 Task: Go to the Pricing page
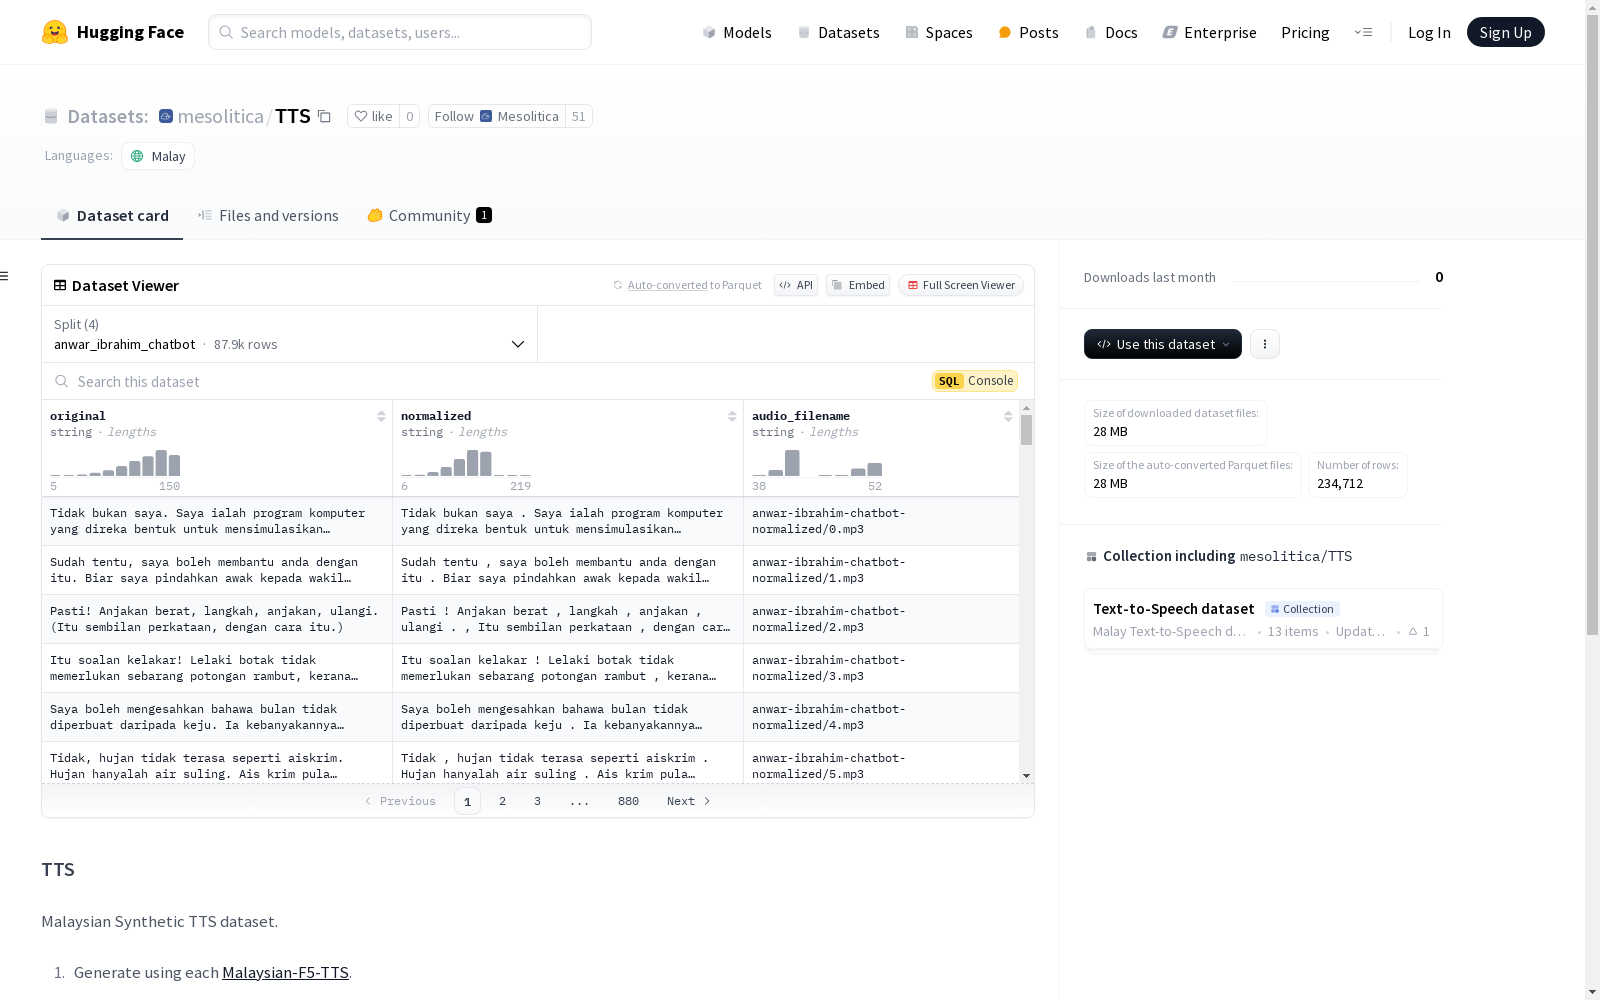pyautogui.click(x=1305, y=32)
